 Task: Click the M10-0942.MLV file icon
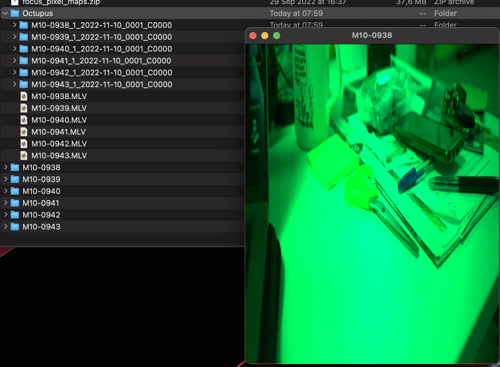tap(24, 143)
